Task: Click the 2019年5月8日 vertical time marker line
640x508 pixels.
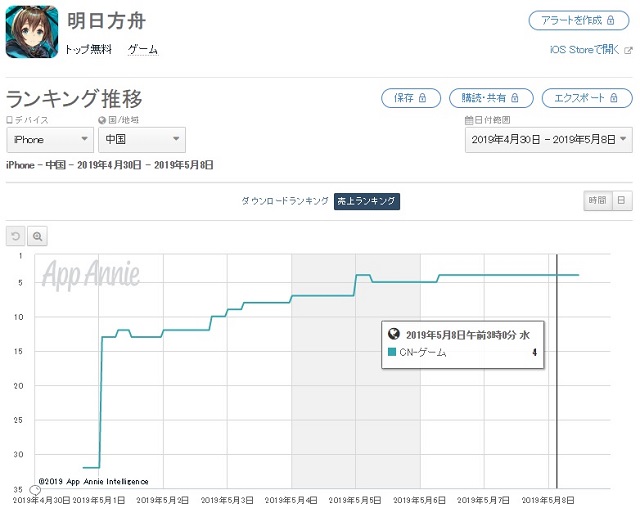Action: point(557,371)
